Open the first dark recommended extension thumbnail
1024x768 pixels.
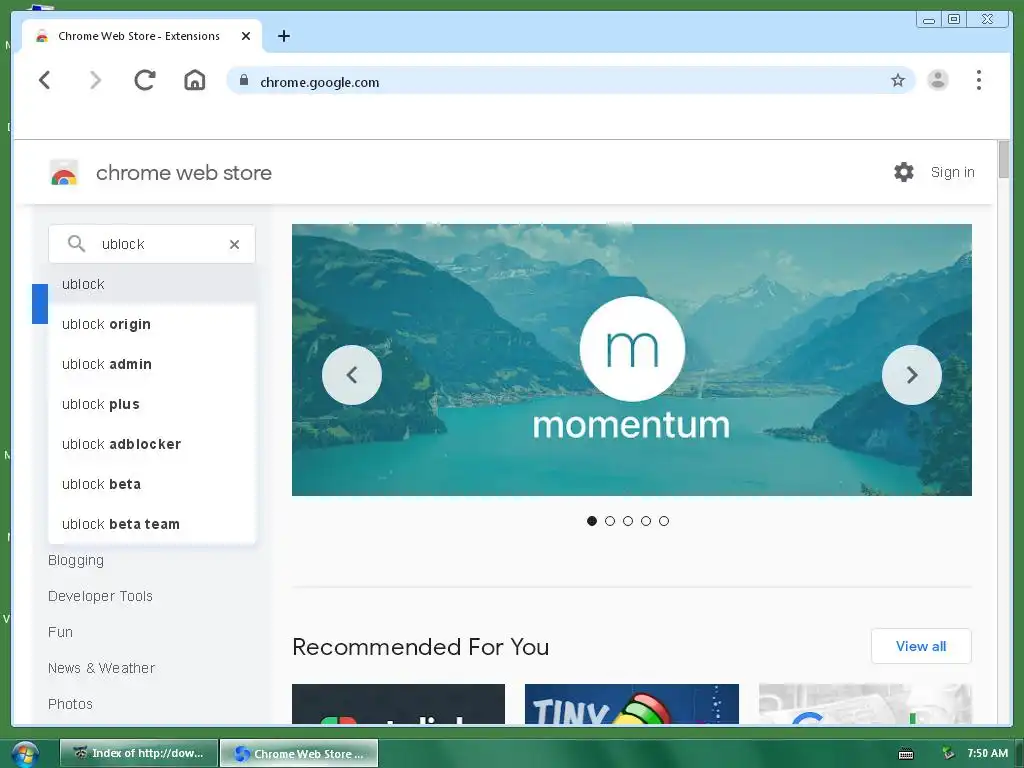[398, 703]
